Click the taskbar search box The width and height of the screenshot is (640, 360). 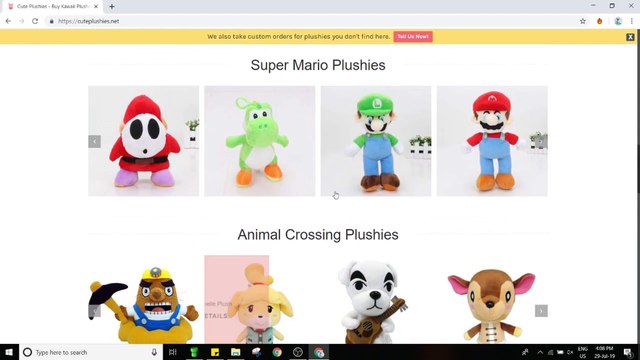[91, 352]
